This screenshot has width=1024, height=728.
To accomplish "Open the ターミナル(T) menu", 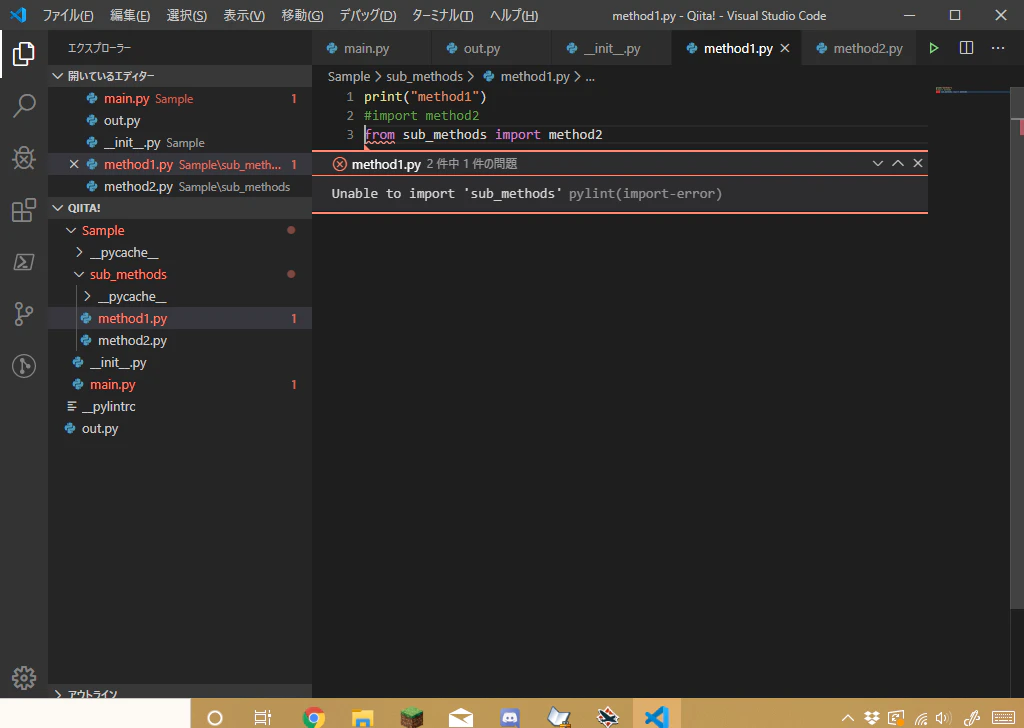I will (x=442, y=15).
